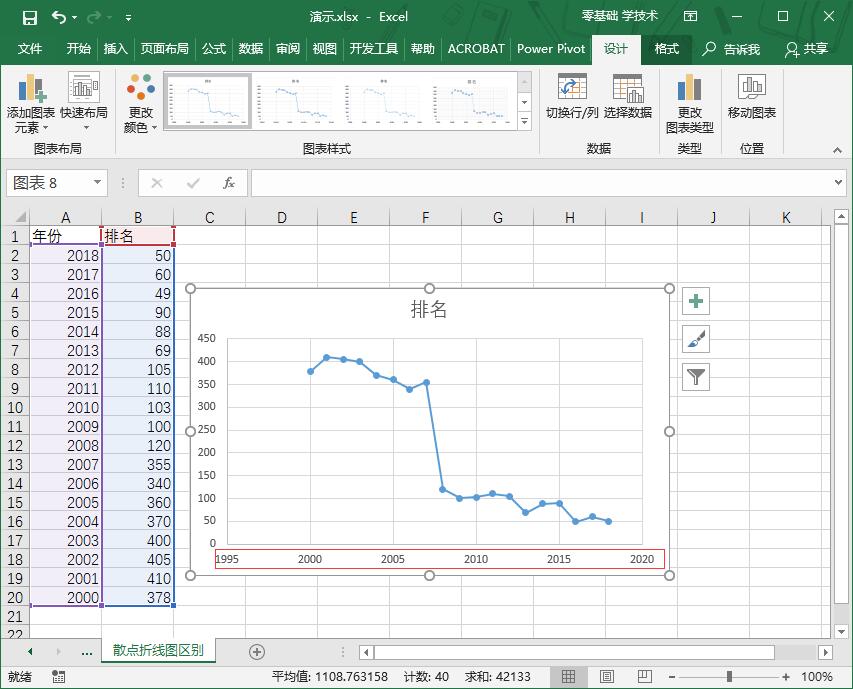Click the Undo arrow icon

(x=58, y=17)
